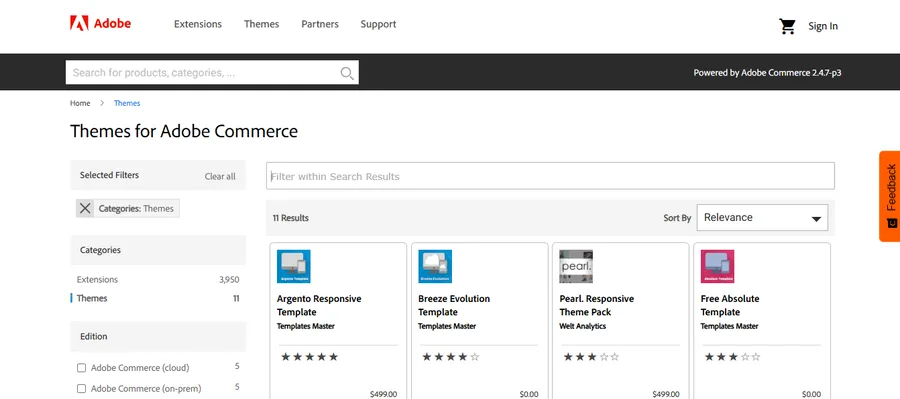Open the Support menu
This screenshot has width=900, height=399.
(x=378, y=24)
